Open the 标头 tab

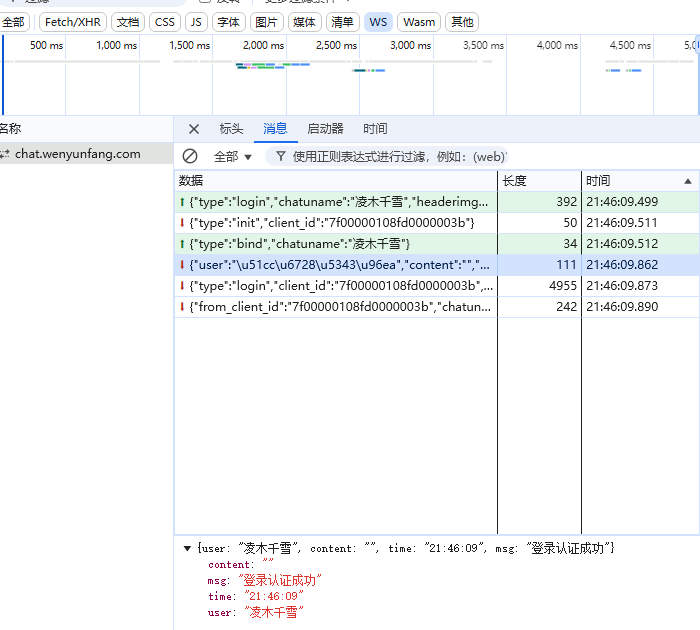[x=231, y=129]
